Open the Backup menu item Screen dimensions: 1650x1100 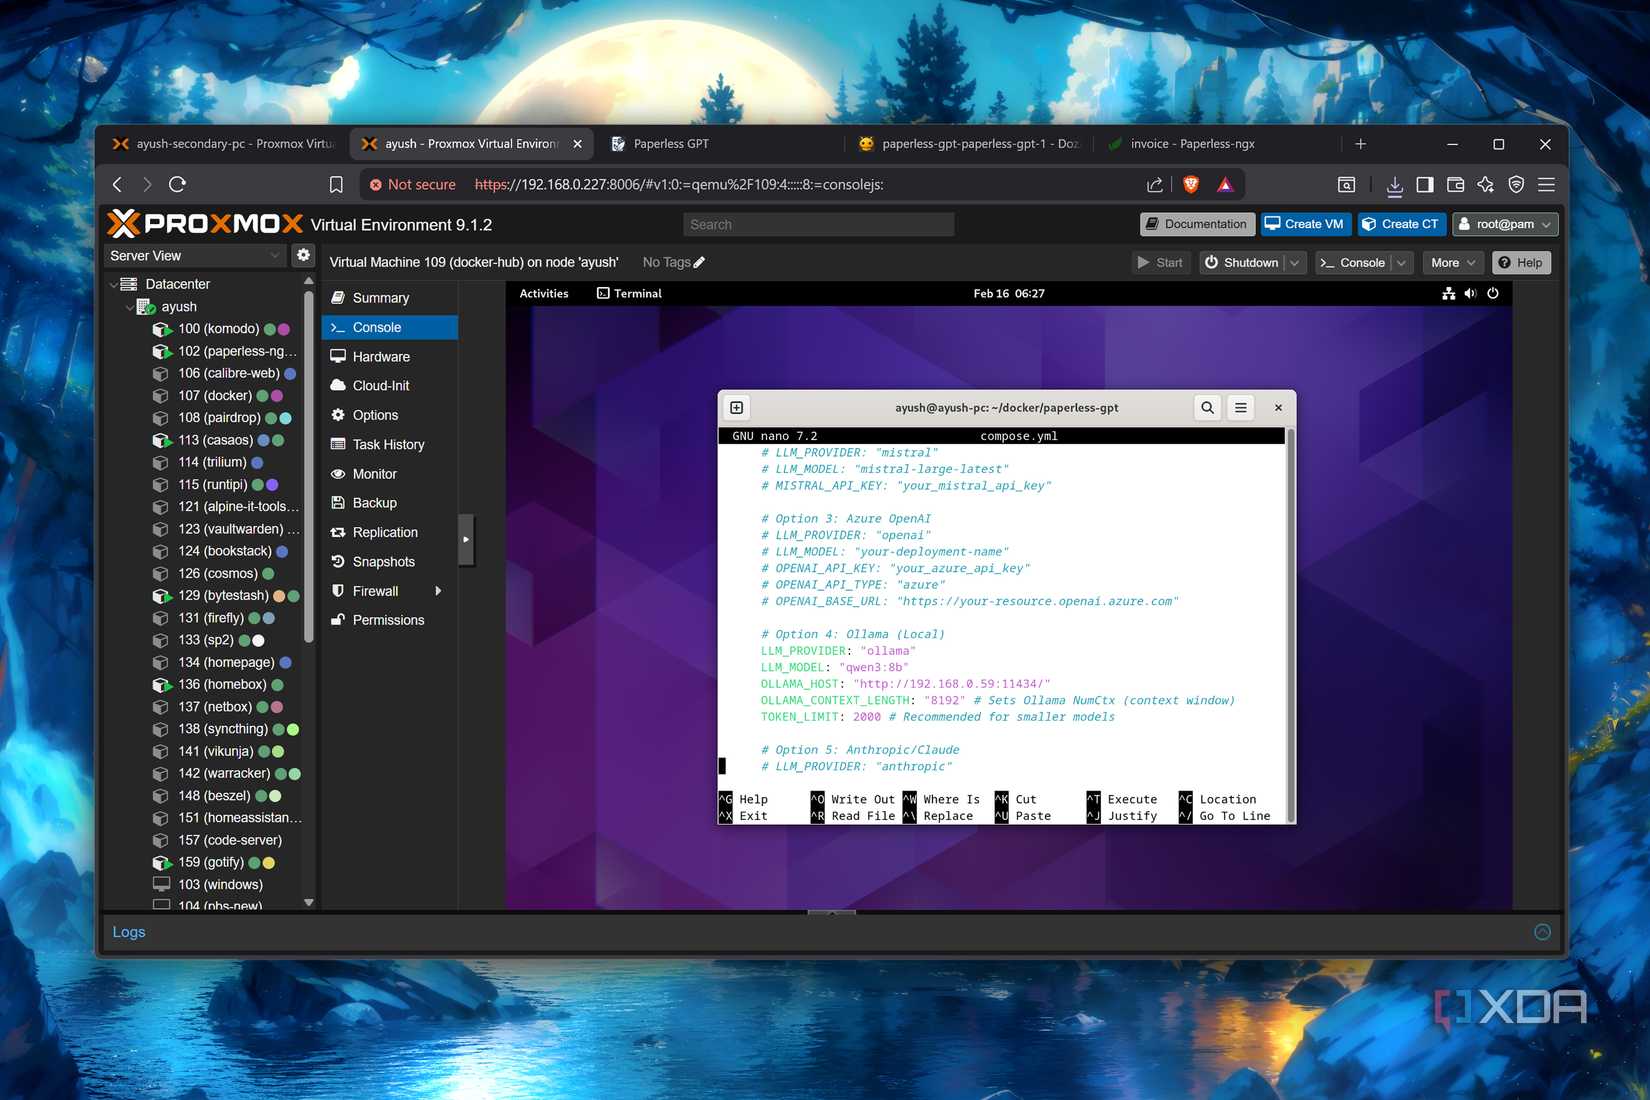(390, 503)
